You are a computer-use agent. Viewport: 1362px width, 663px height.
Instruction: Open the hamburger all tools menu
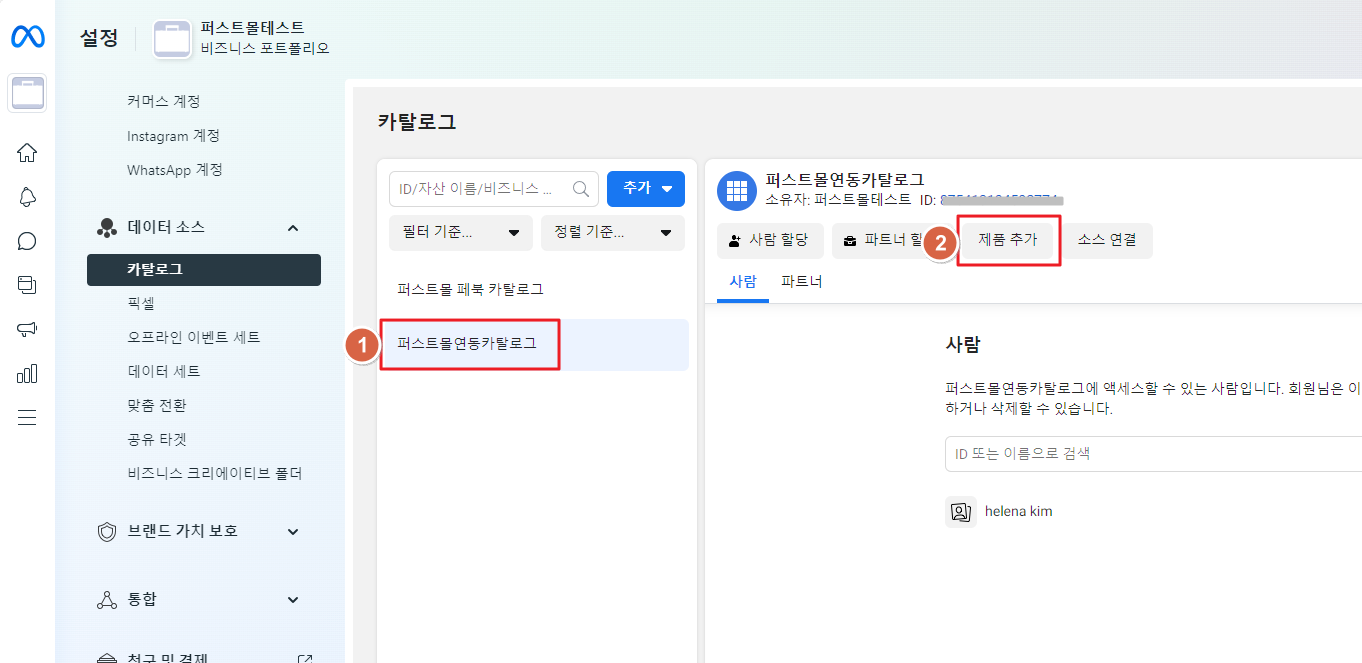click(27, 418)
